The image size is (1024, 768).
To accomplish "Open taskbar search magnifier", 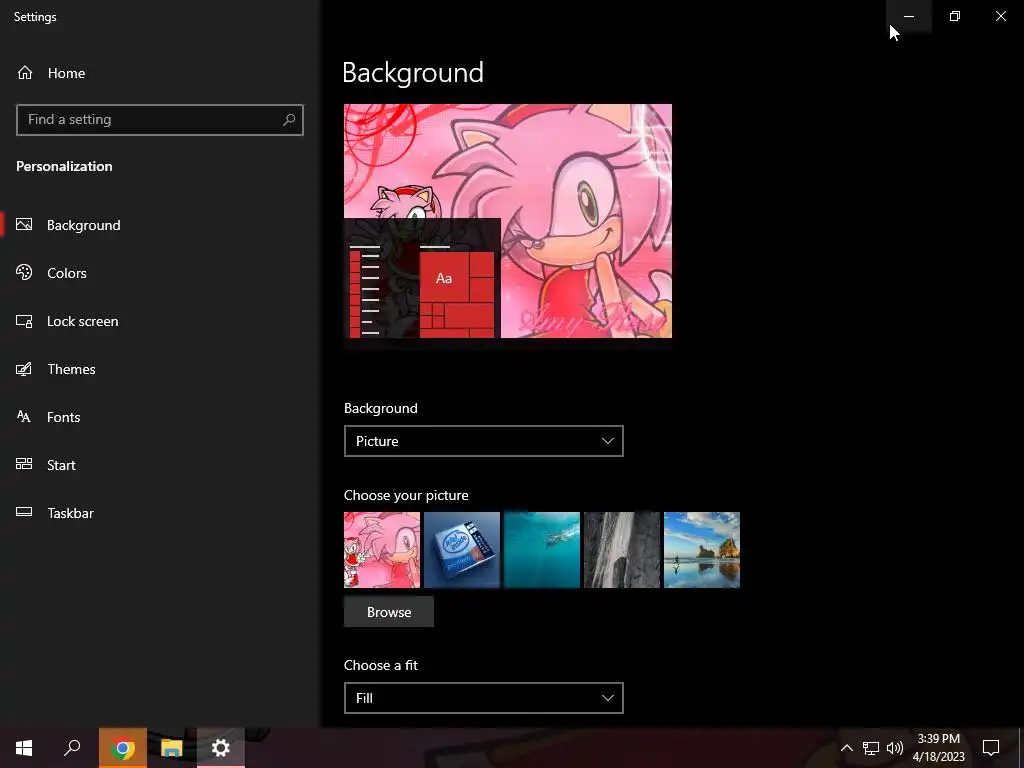I will coord(72,748).
